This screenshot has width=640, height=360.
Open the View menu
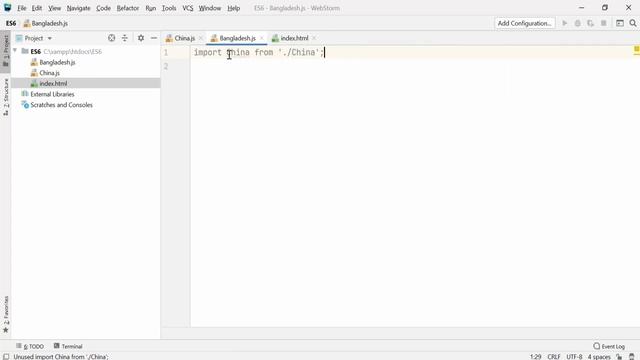pos(54,8)
